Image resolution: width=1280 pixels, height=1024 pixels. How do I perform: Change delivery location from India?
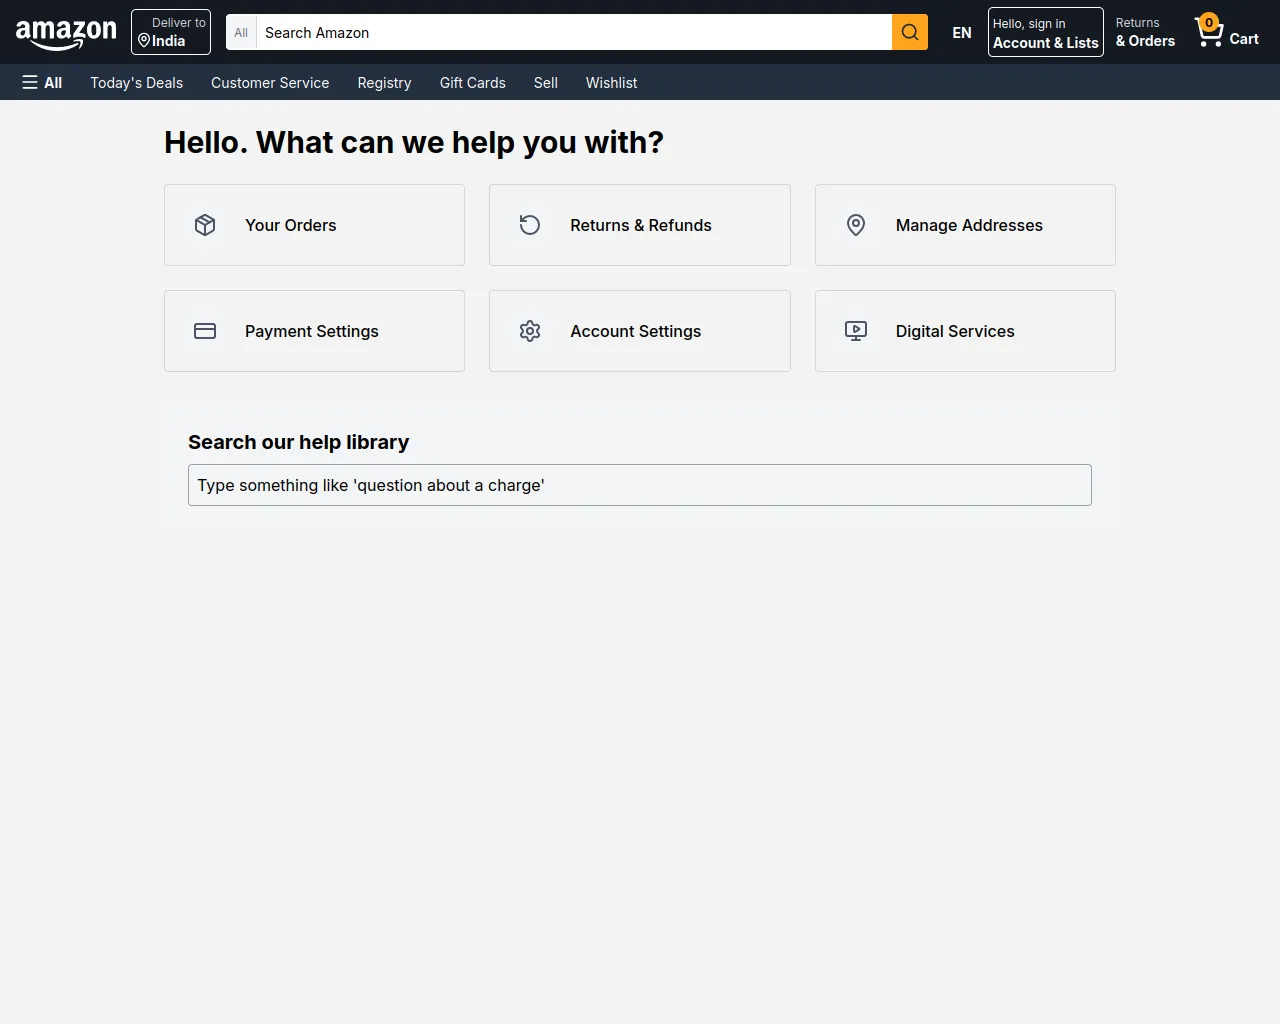(170, 32)
